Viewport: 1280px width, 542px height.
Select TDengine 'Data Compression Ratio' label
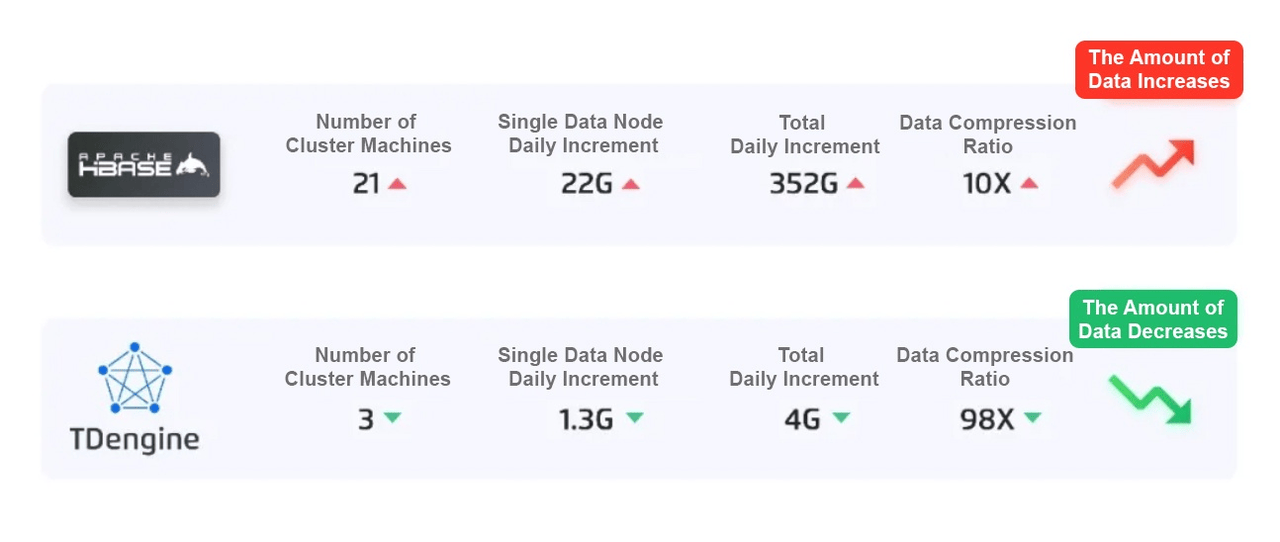[985, 367]
